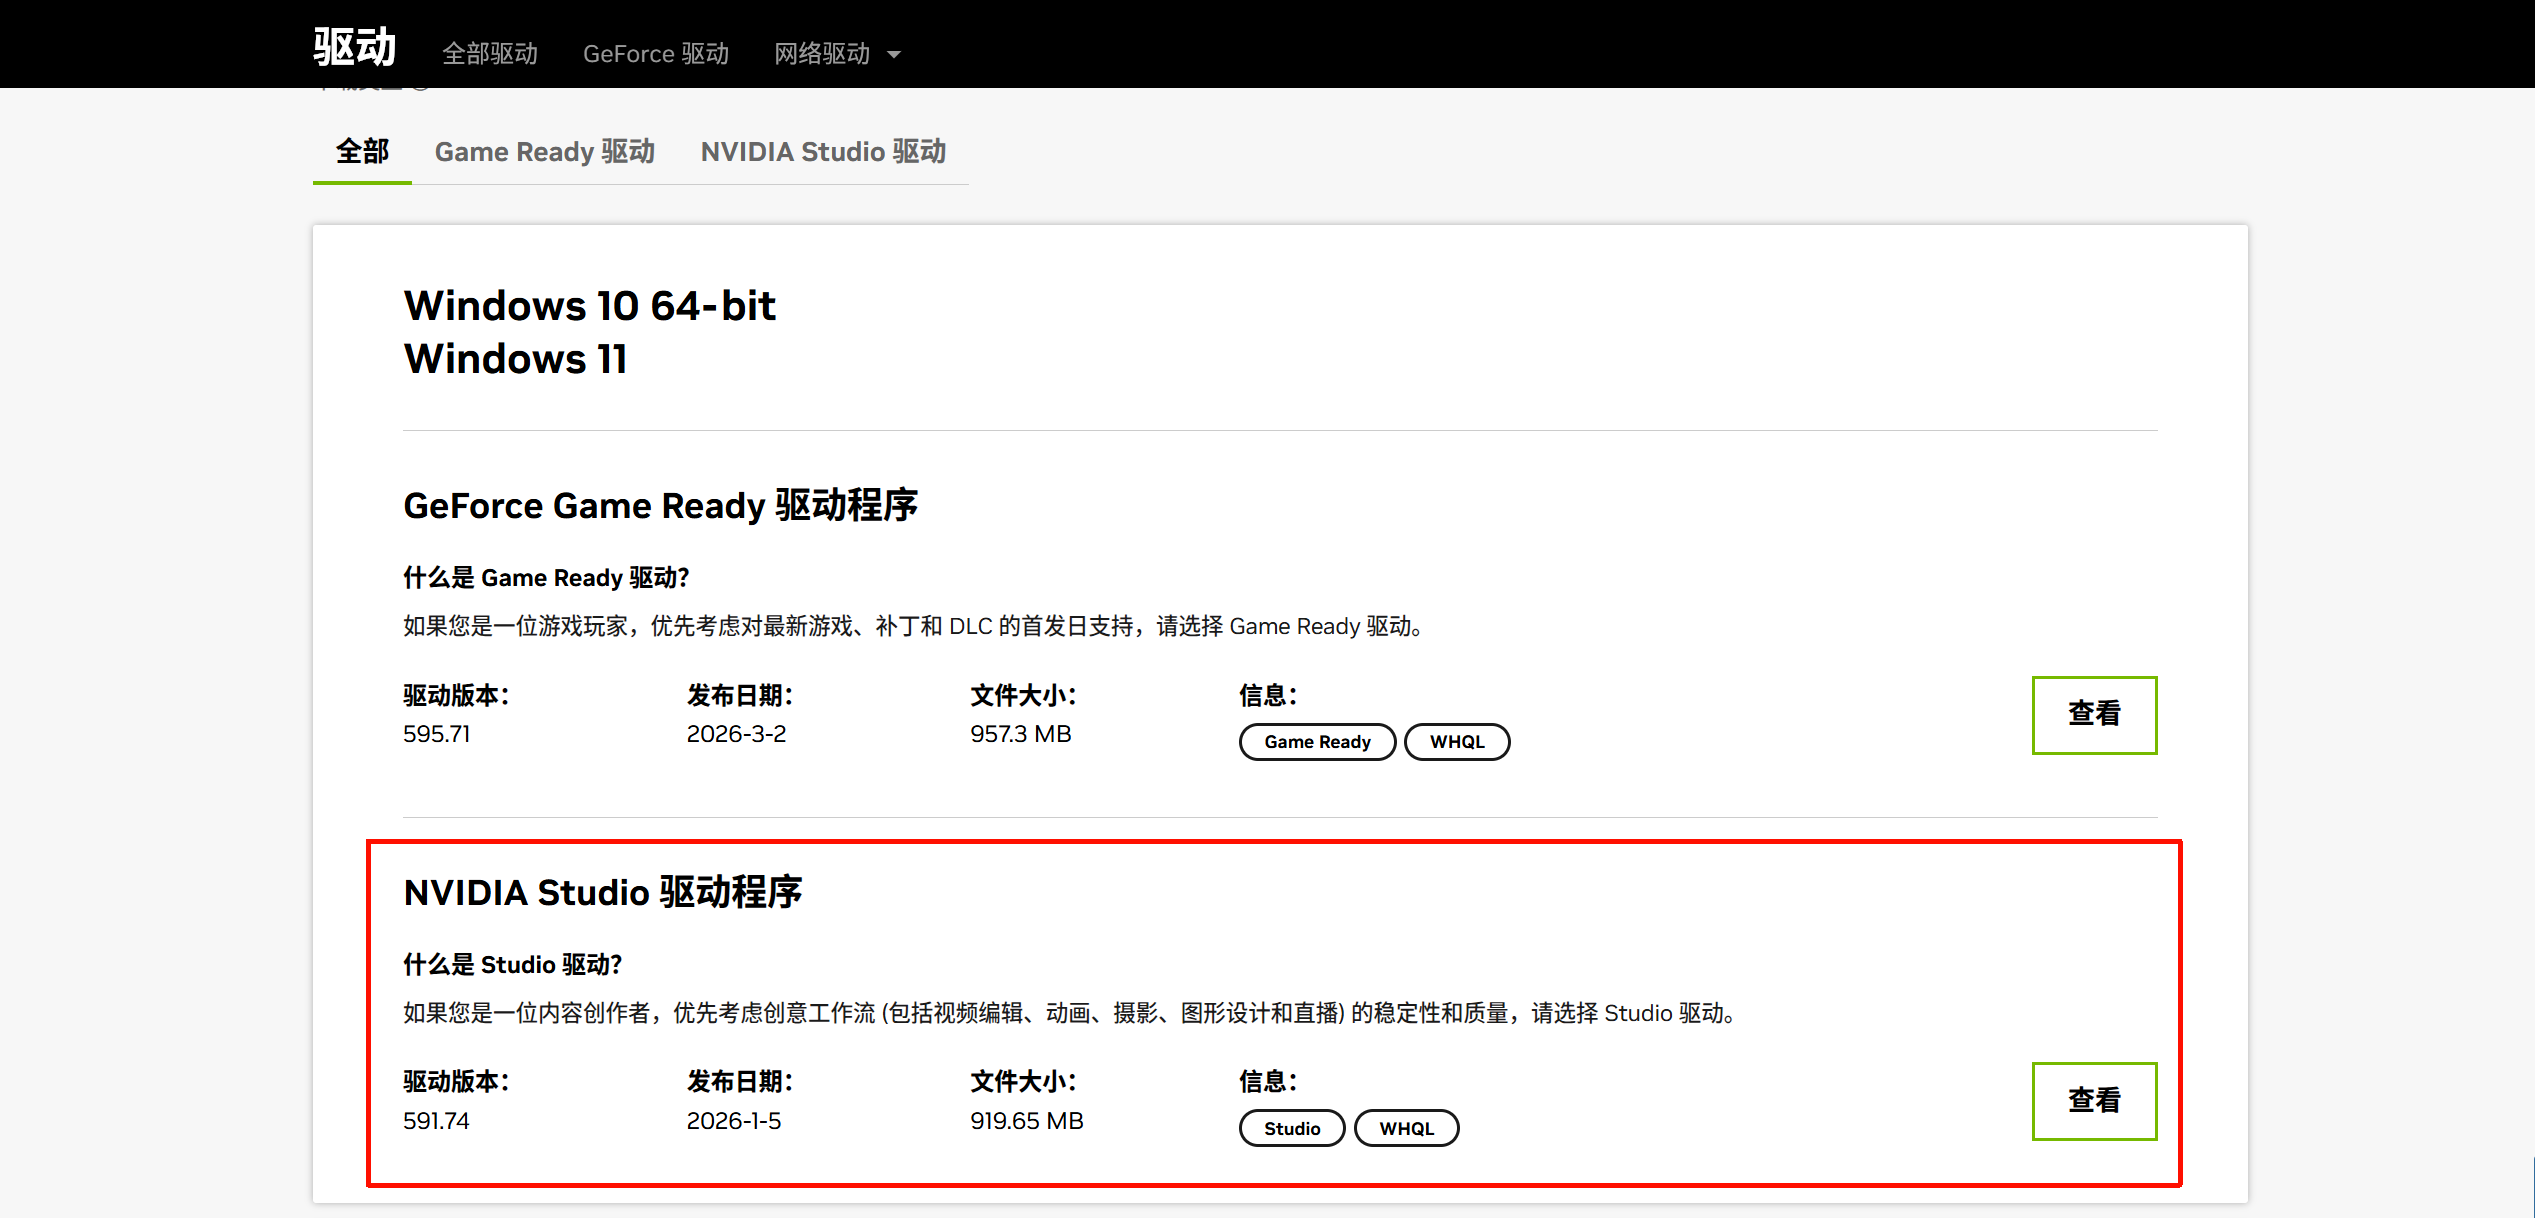This screenshot has height=1218, width=2535.
Task: Switch to the Game Ready 驱动 tab
Action: coord(544,152)
